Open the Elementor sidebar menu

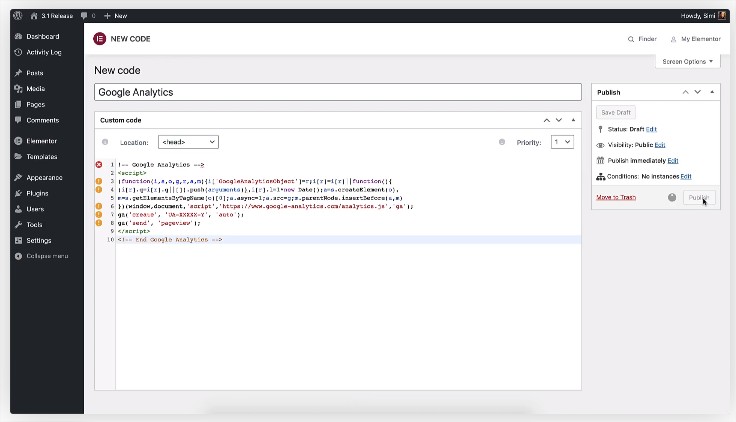click(x=41, y=141)
